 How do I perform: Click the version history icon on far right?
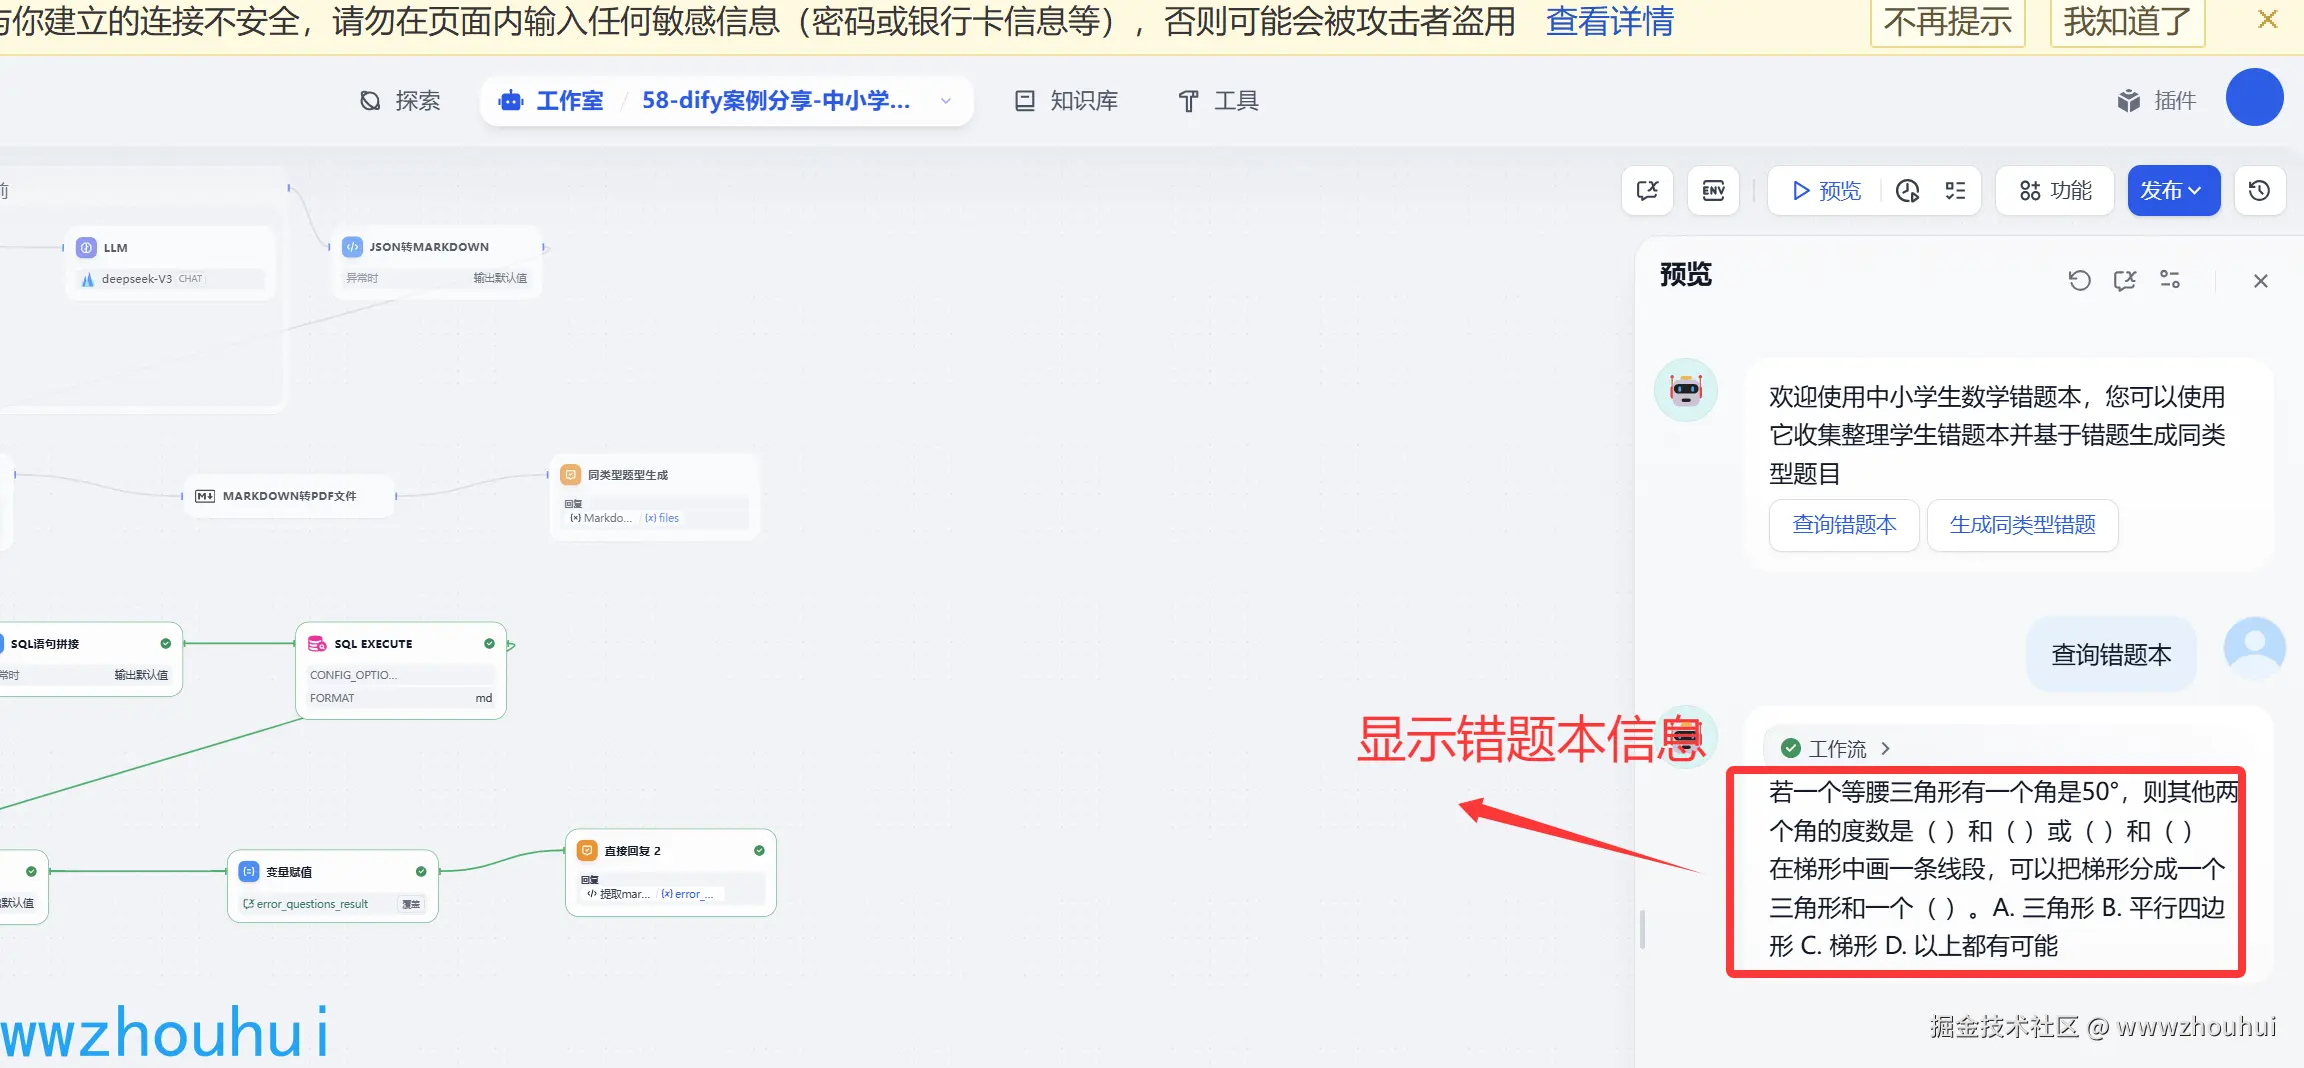coord(2259,190)
